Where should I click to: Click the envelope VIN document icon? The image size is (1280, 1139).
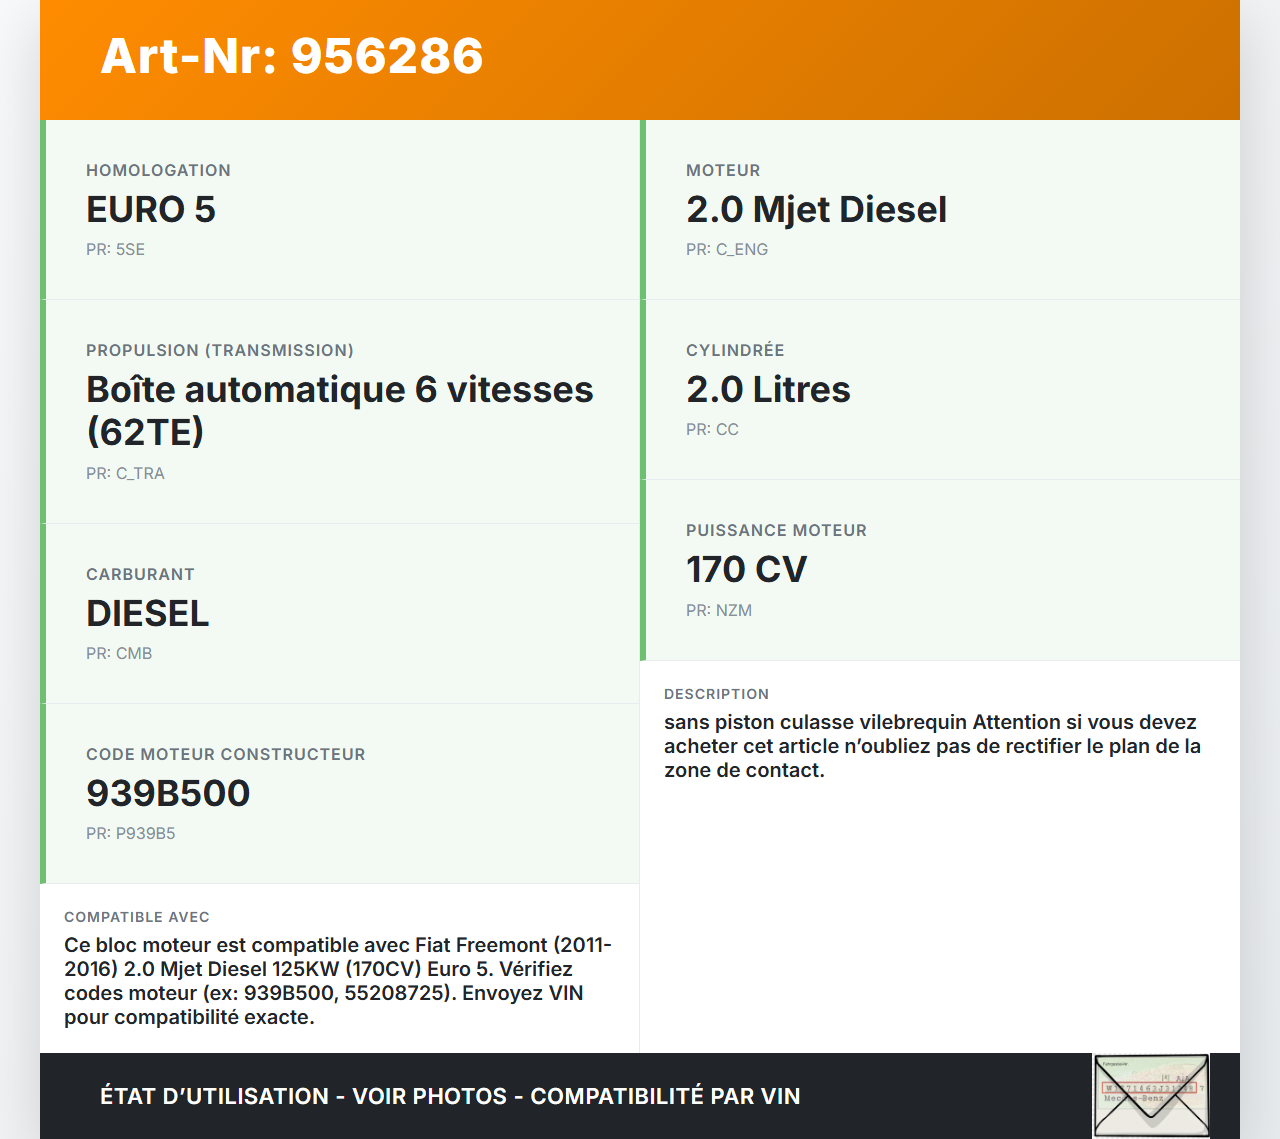[1150, 1096]
